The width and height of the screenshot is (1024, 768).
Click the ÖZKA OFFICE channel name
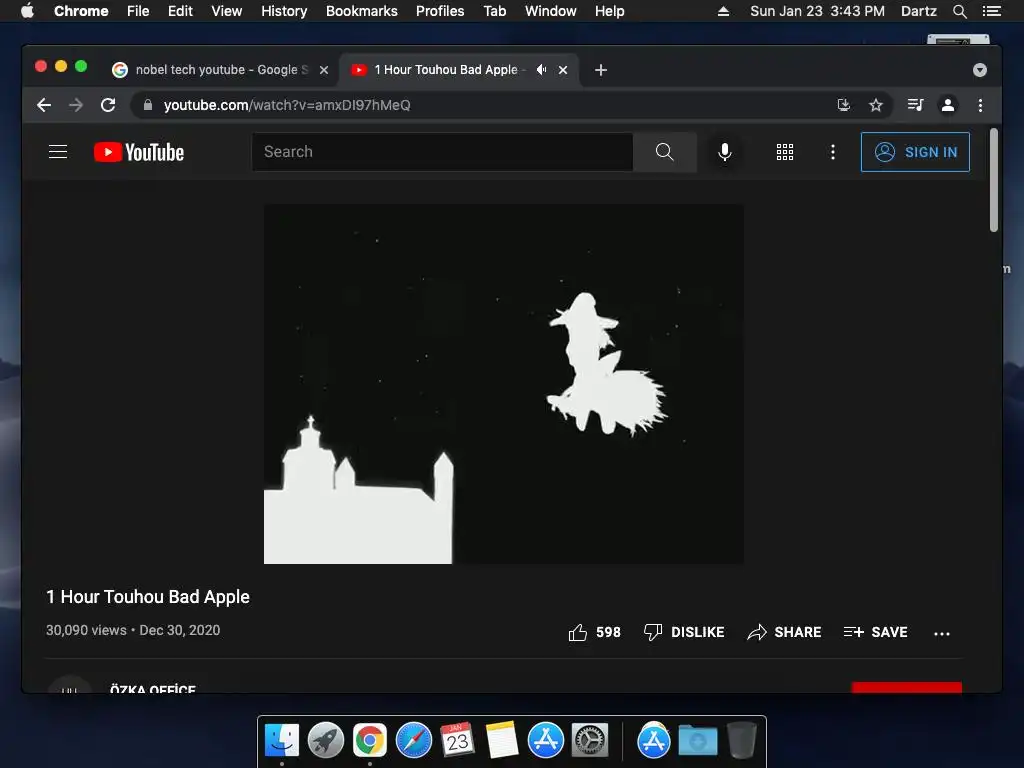point(153,688)
